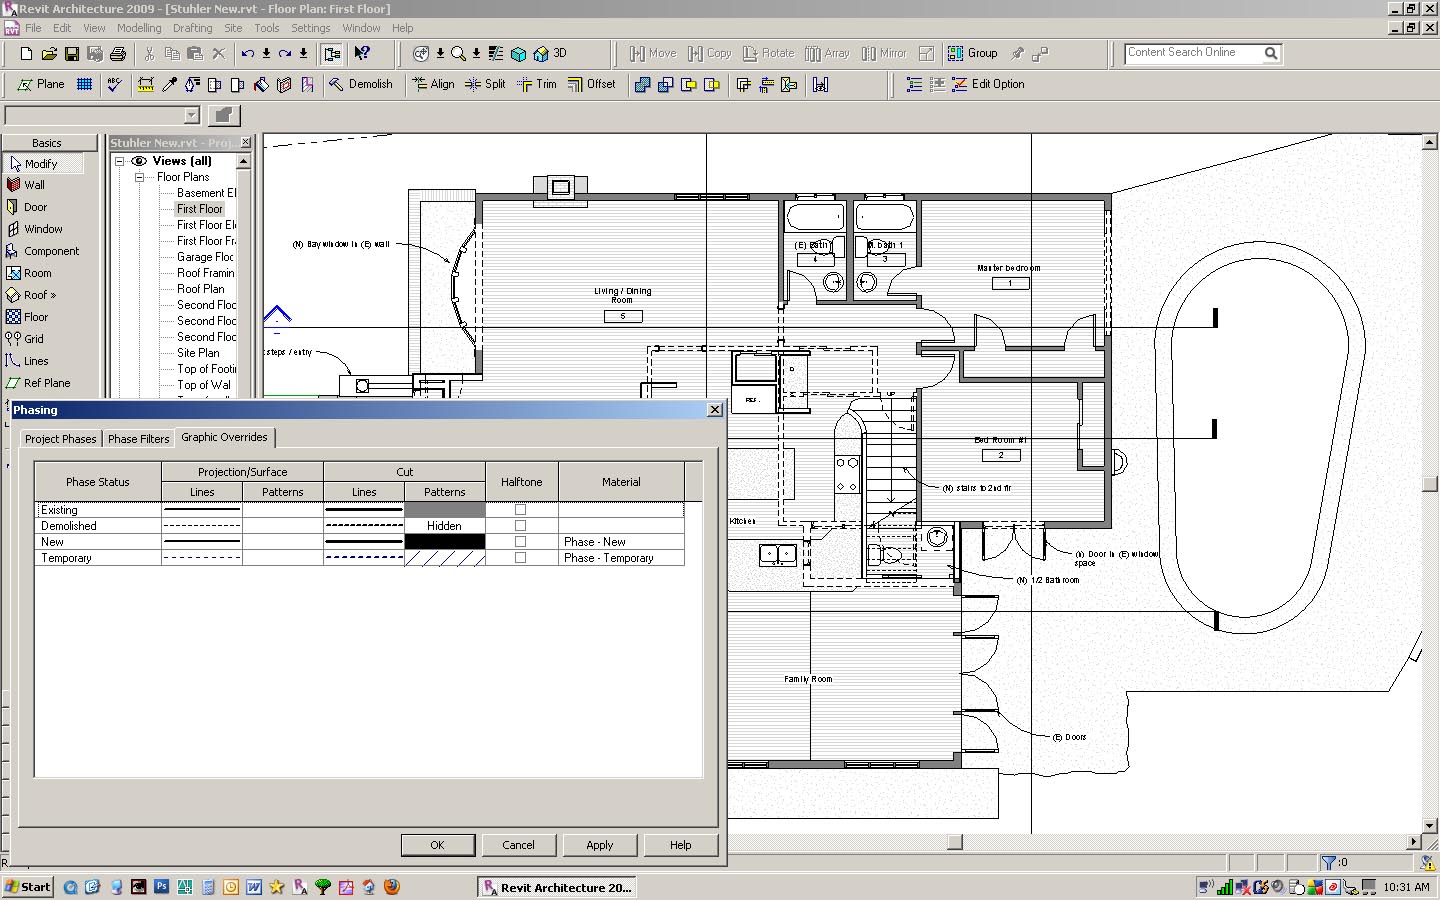
Task: Click the New phase cut pattern swatch
Action: coord(444,542)
